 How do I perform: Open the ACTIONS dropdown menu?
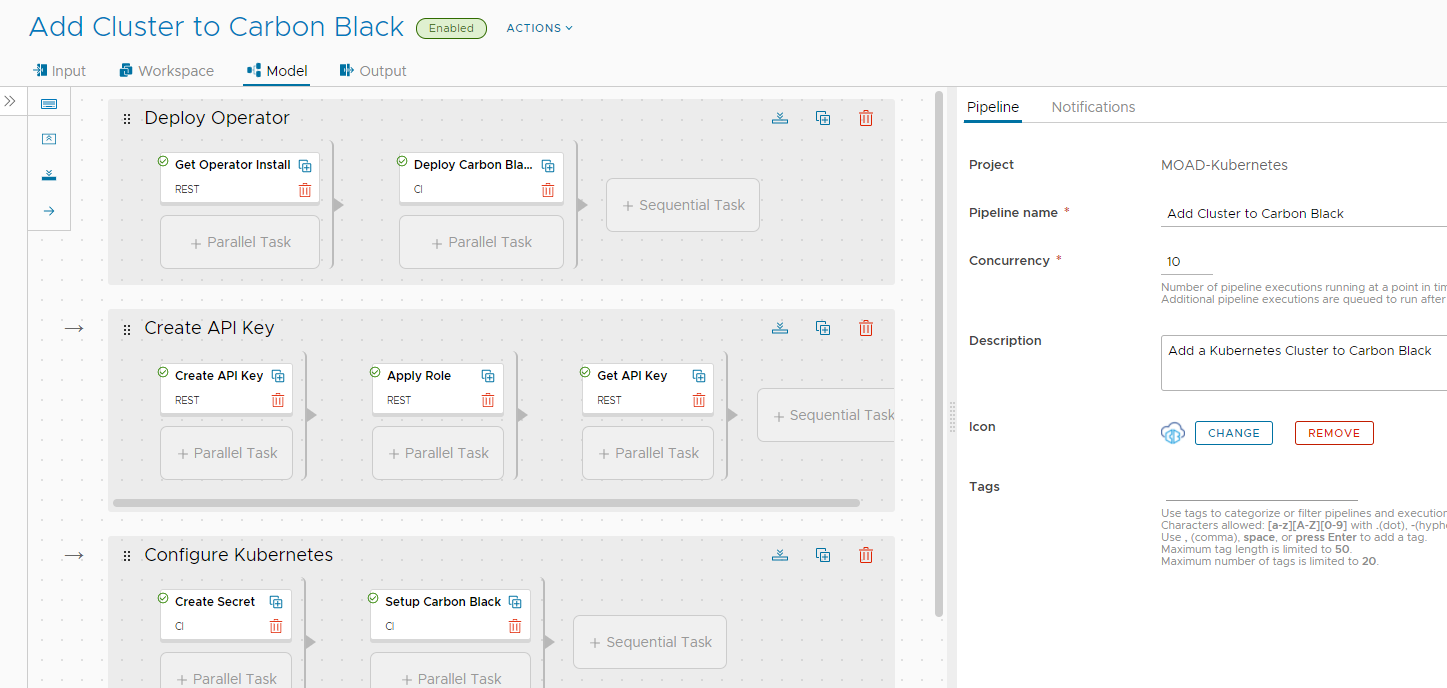(x=540, y=28)
